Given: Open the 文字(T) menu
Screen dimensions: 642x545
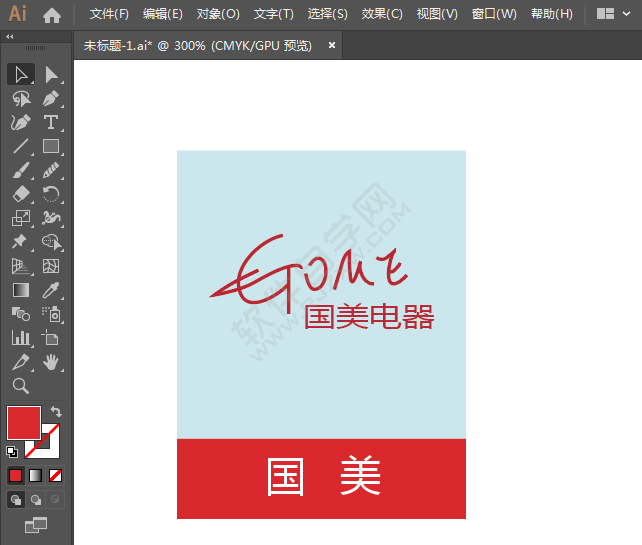Looking at the screenshot, I should [x=274, y=14].
